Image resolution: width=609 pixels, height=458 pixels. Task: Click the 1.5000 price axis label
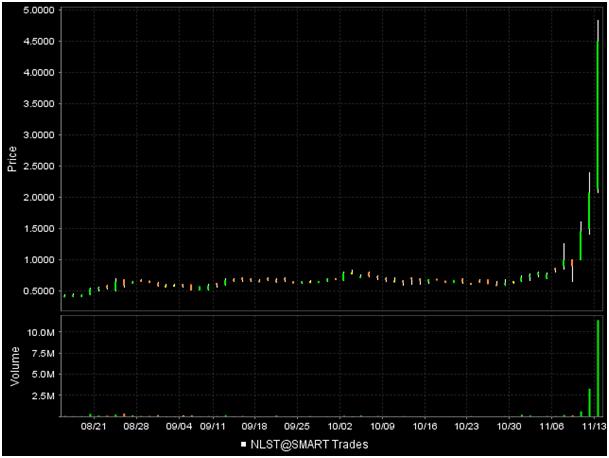click(39, 228)
